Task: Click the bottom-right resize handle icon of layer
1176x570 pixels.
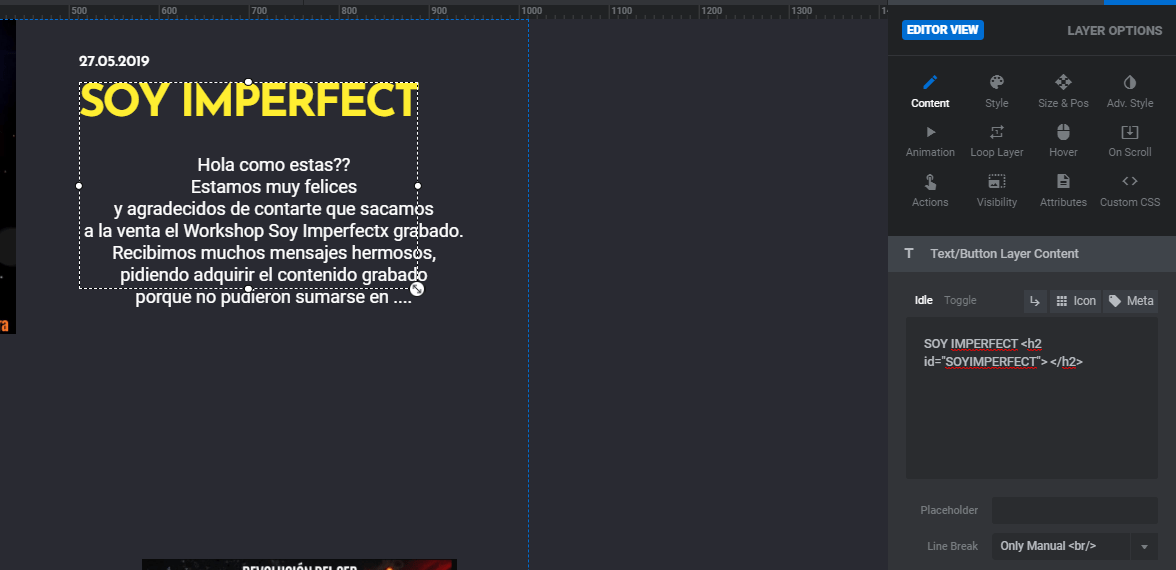Action: coord(417,290)
